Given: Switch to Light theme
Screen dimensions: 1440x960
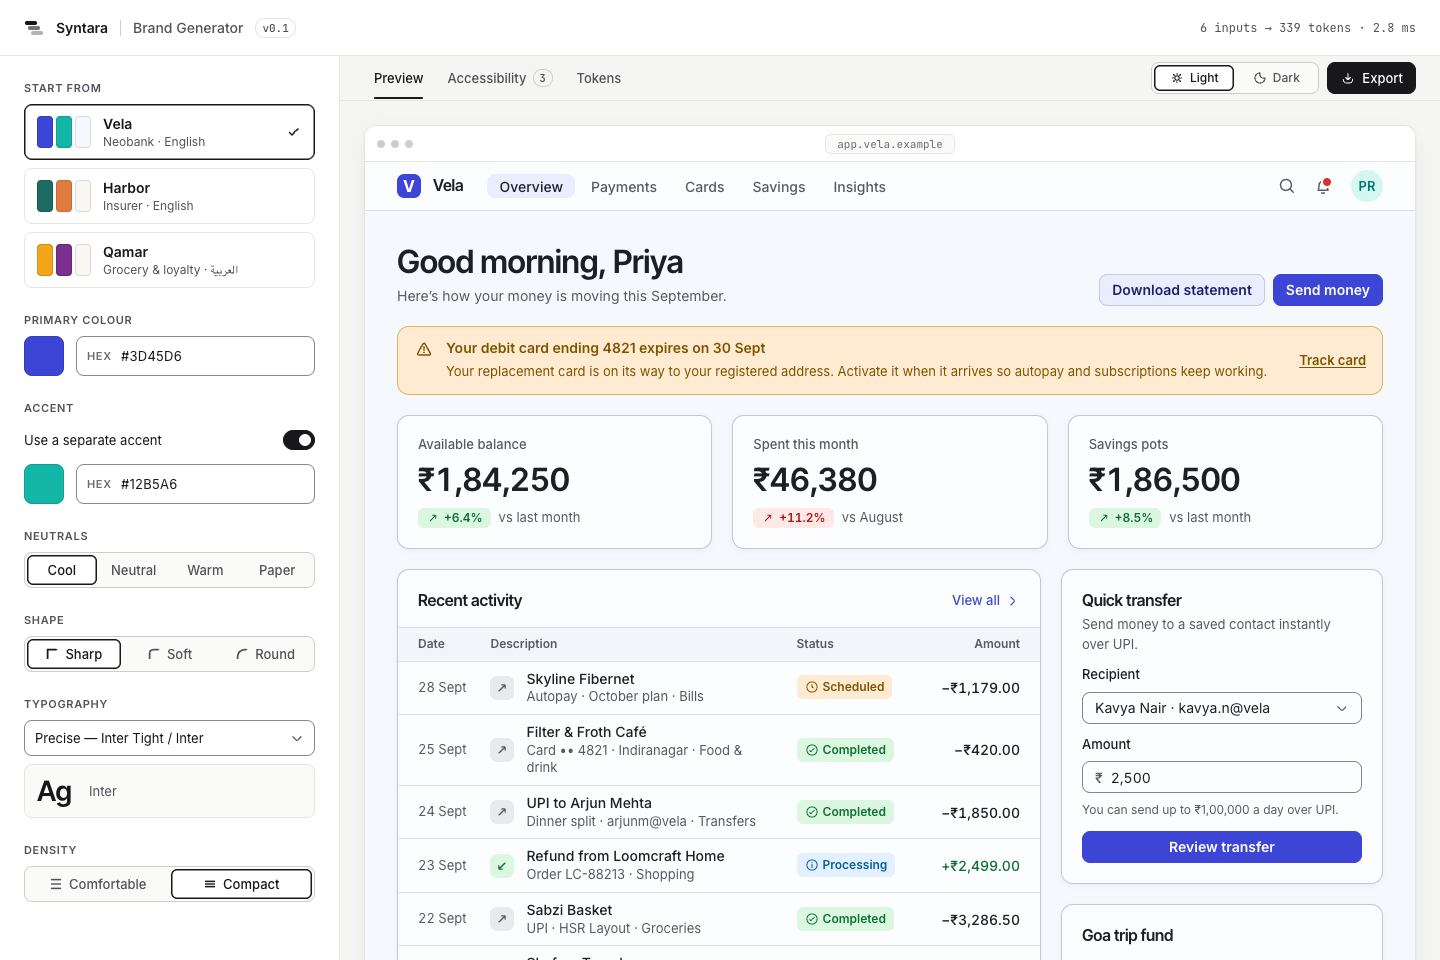Looking at the screenshot, I should click(1194, 78).
